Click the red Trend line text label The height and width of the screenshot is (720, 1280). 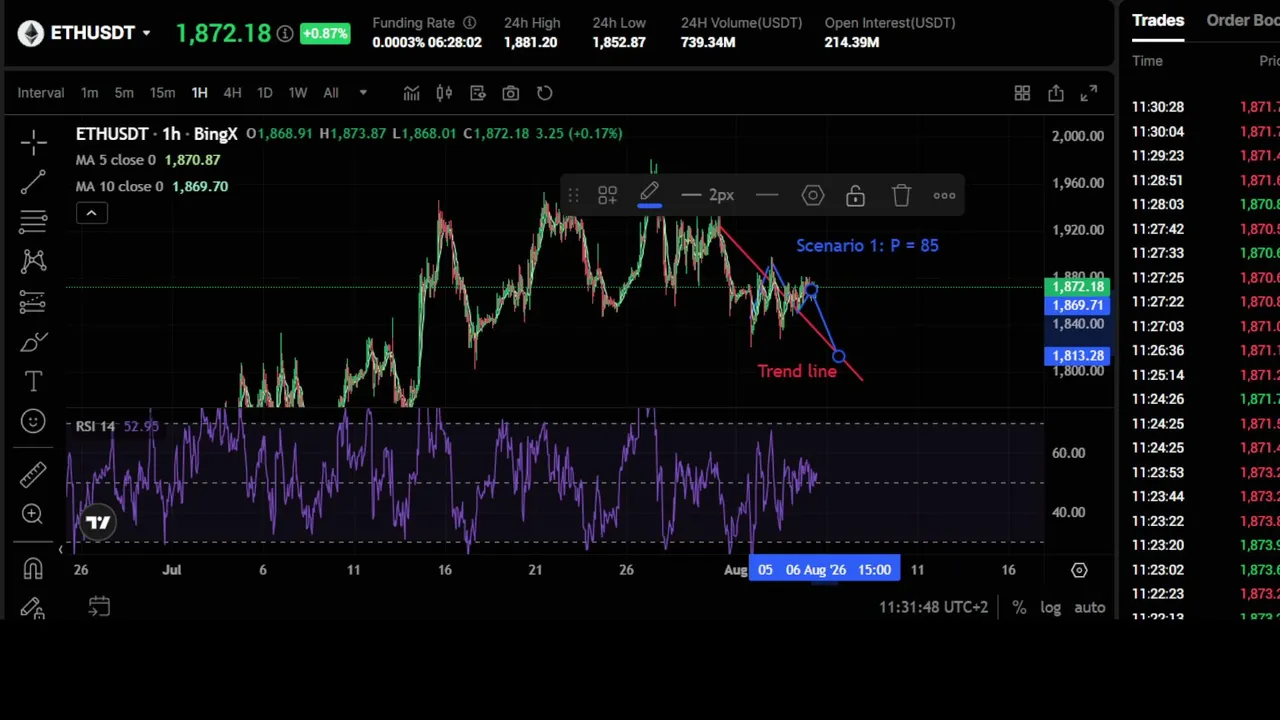[x=797, y=371]
